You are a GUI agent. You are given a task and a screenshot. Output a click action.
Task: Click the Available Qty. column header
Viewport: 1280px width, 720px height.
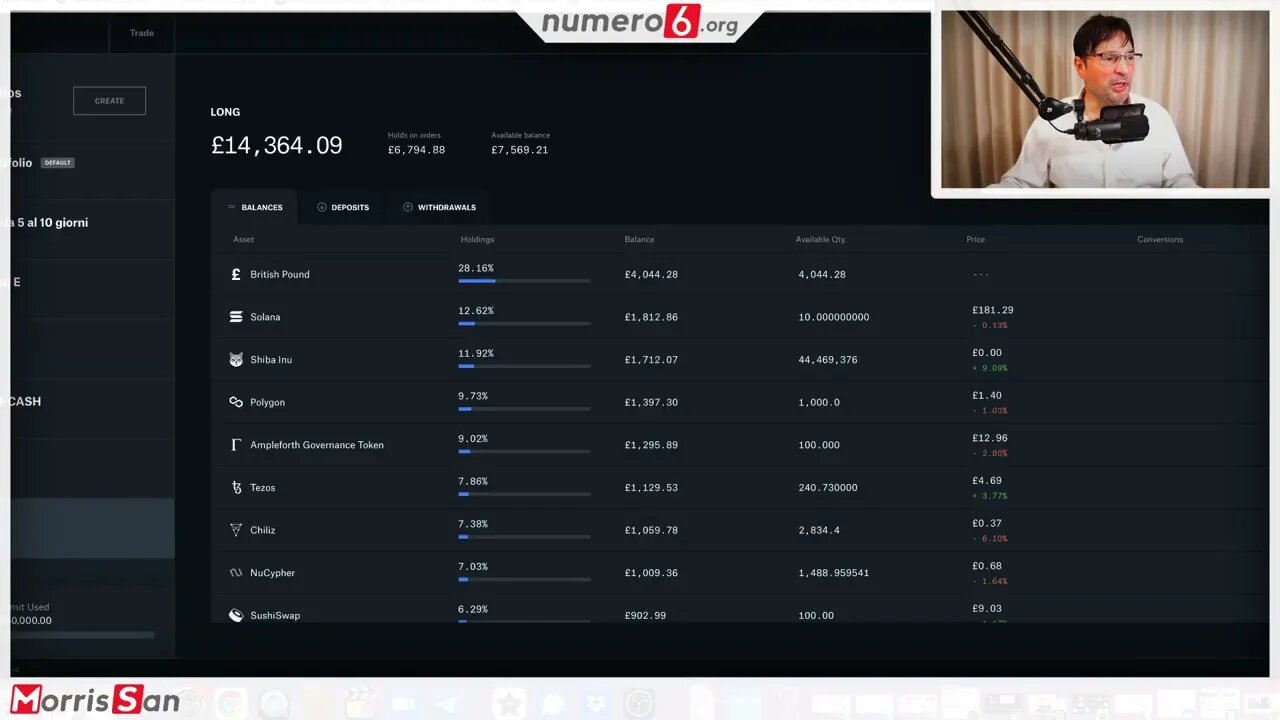tap(820, 240)
